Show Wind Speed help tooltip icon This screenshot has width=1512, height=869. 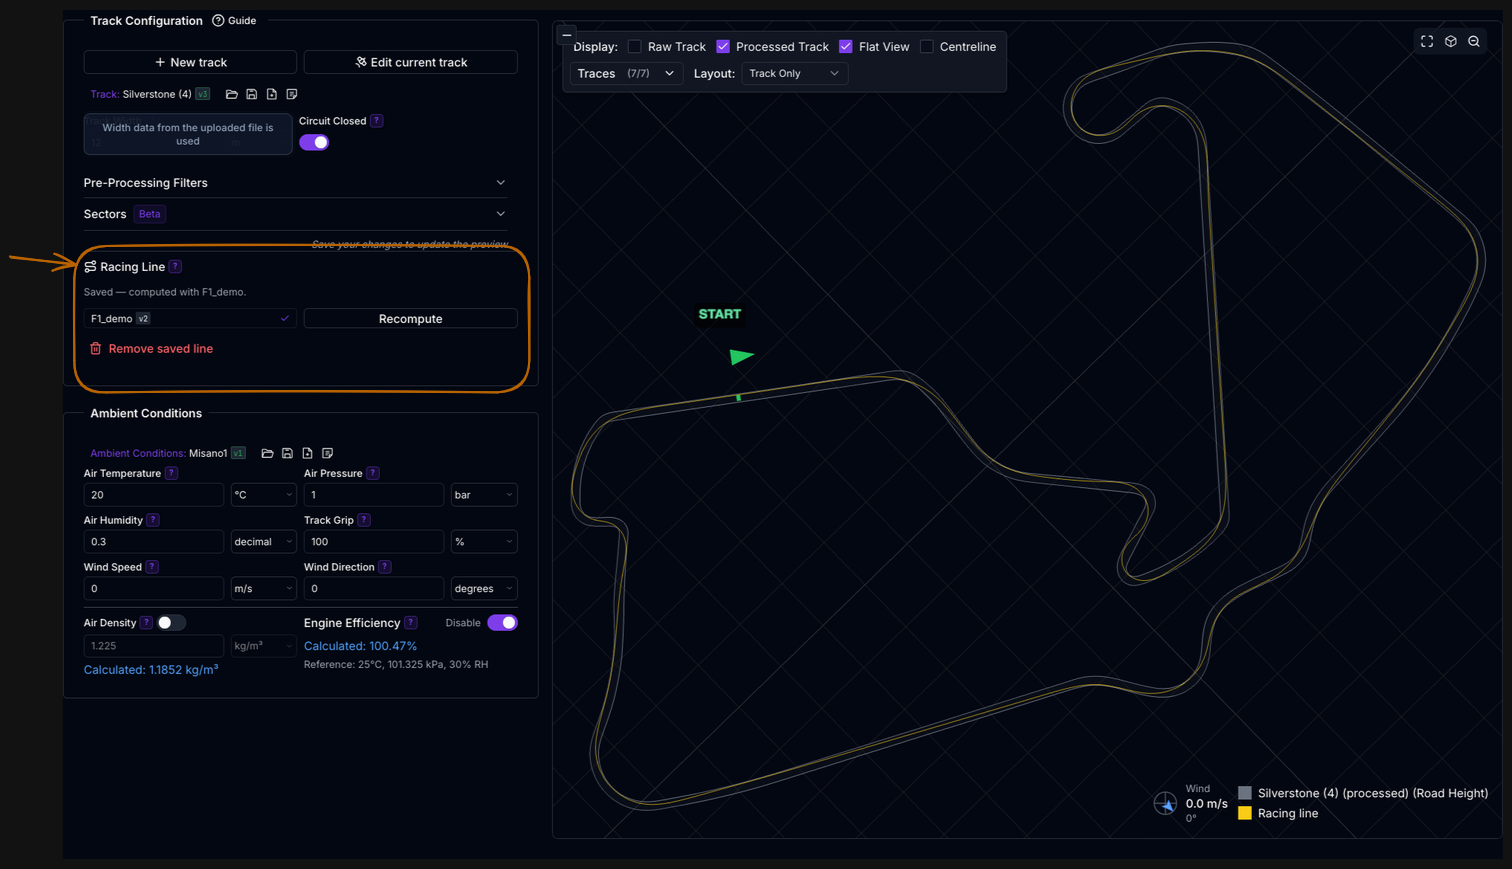pos(152,567)
